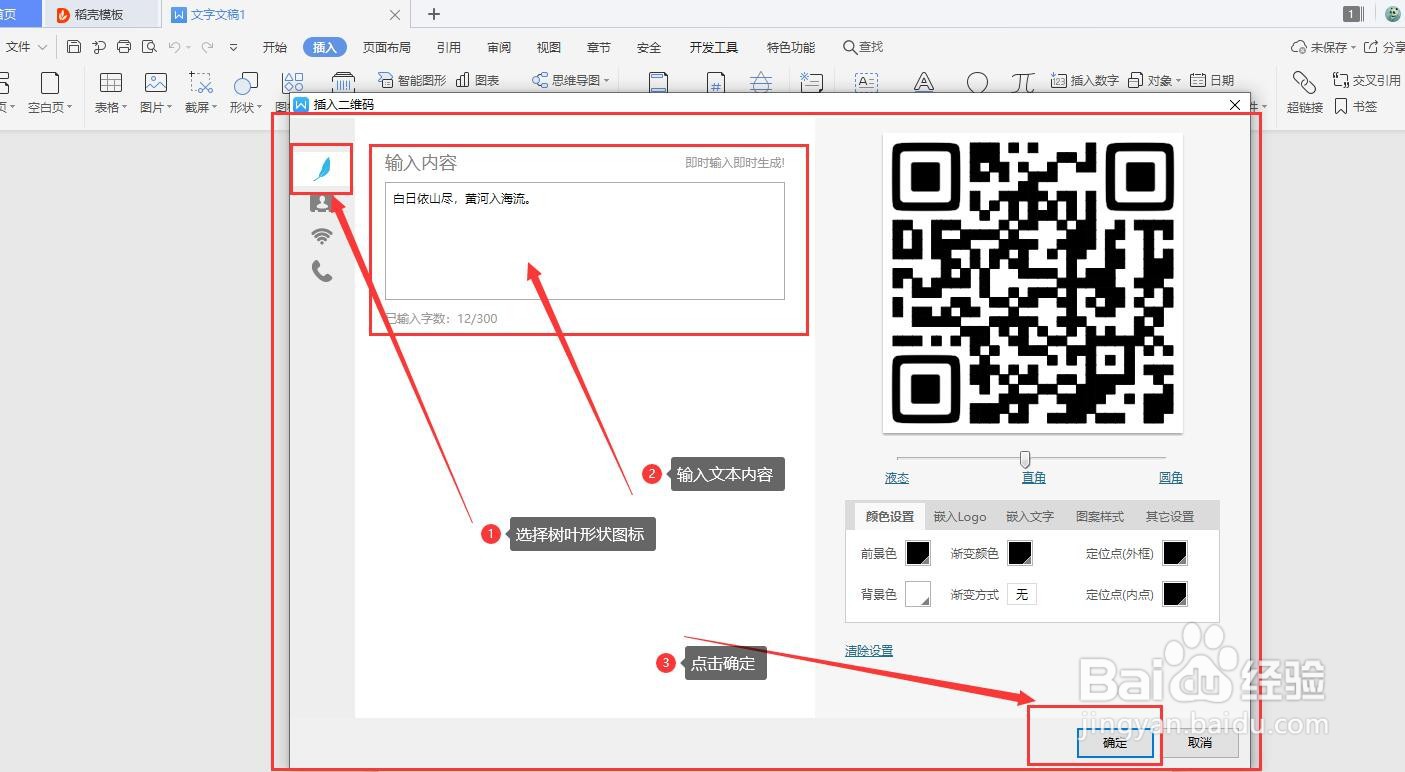Viewport: 1405px width, 772px height.
Task: Select the leaf-shaped text QR icon
Action: point(322,169)
